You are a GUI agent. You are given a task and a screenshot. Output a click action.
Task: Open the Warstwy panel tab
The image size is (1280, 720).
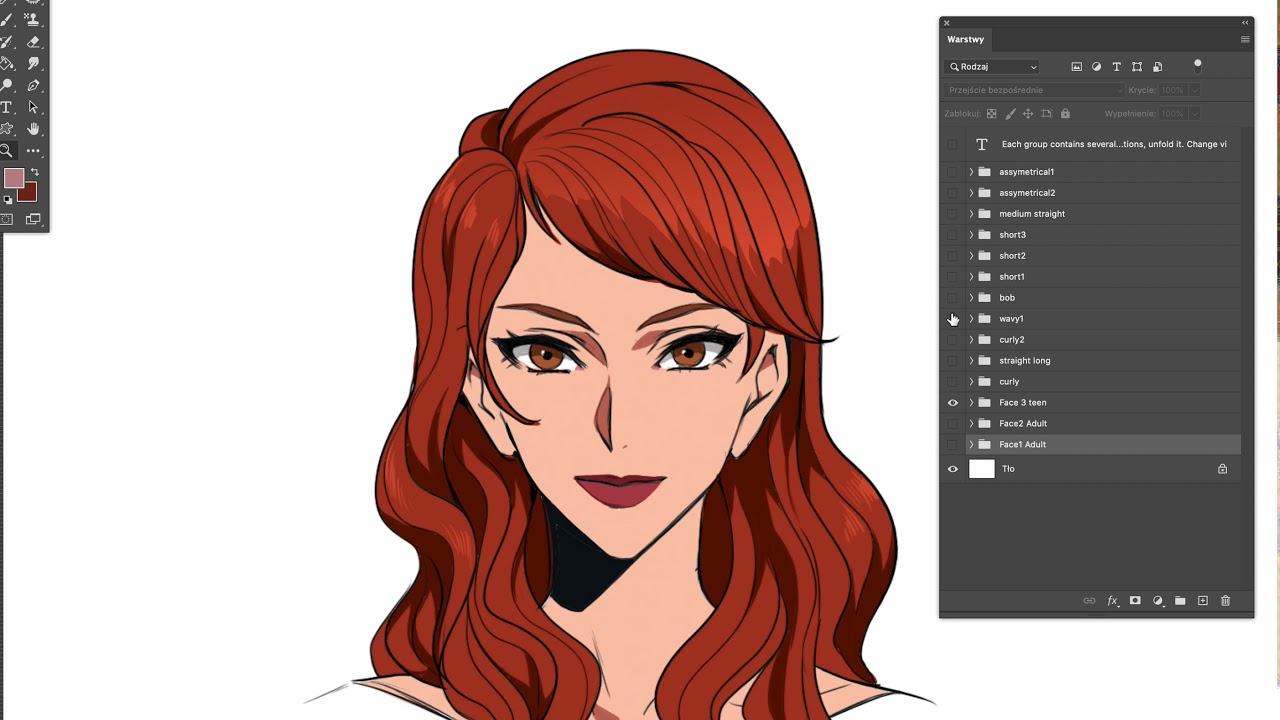[966, 40]
